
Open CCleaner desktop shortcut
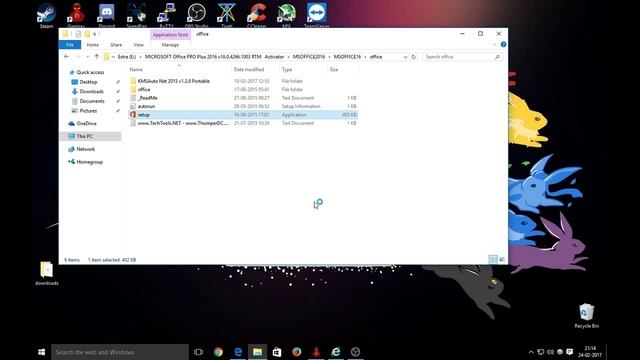(x=256, y=14)
